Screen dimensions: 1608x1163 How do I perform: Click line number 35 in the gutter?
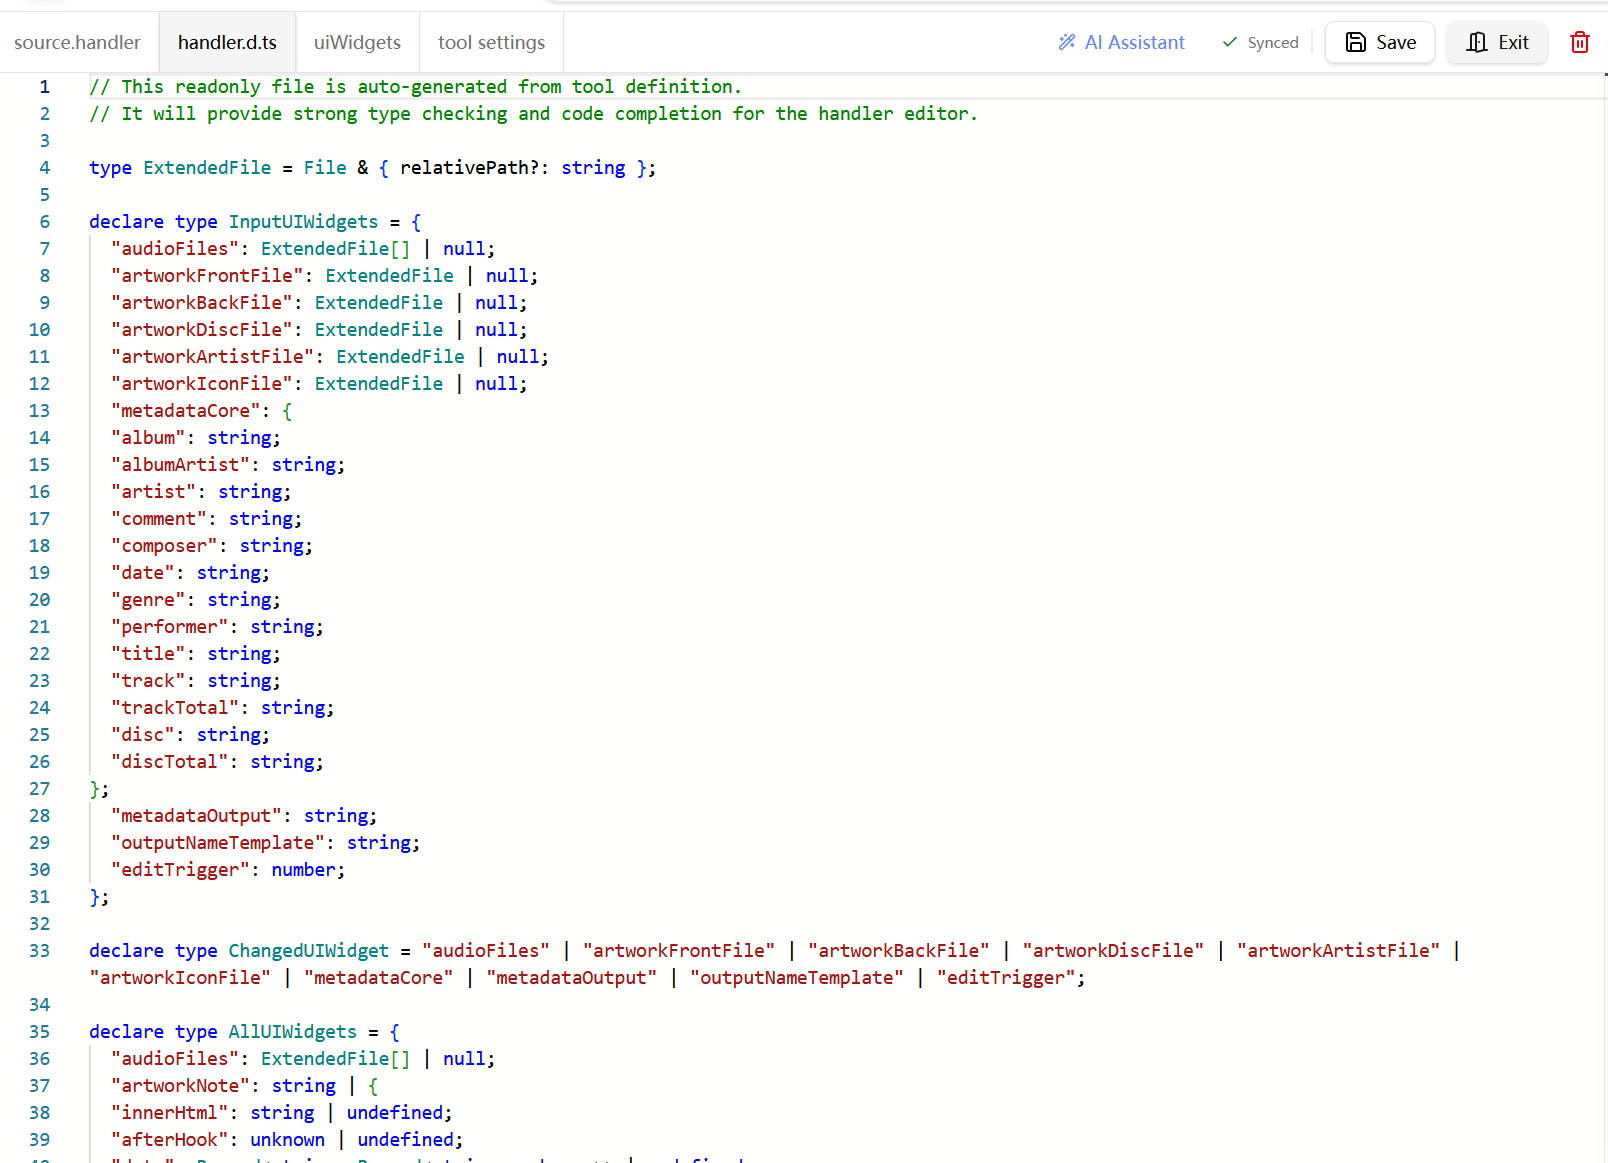(x=39, y=1032)
